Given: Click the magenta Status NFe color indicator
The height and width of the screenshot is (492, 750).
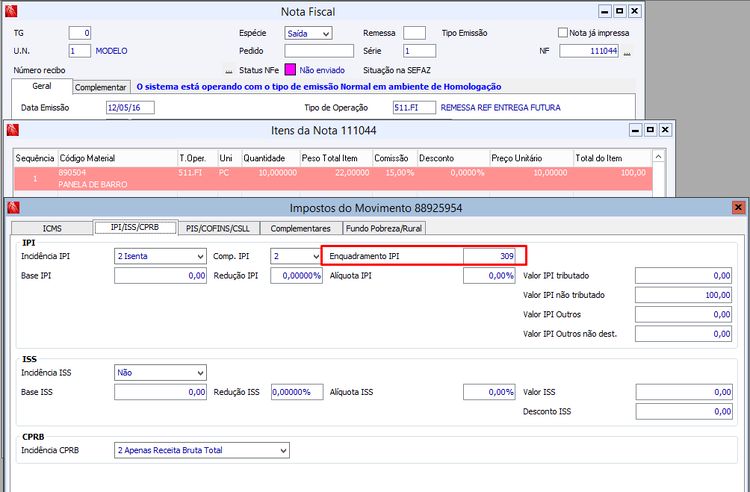Looking at the screenshot, I should (290, 70).
